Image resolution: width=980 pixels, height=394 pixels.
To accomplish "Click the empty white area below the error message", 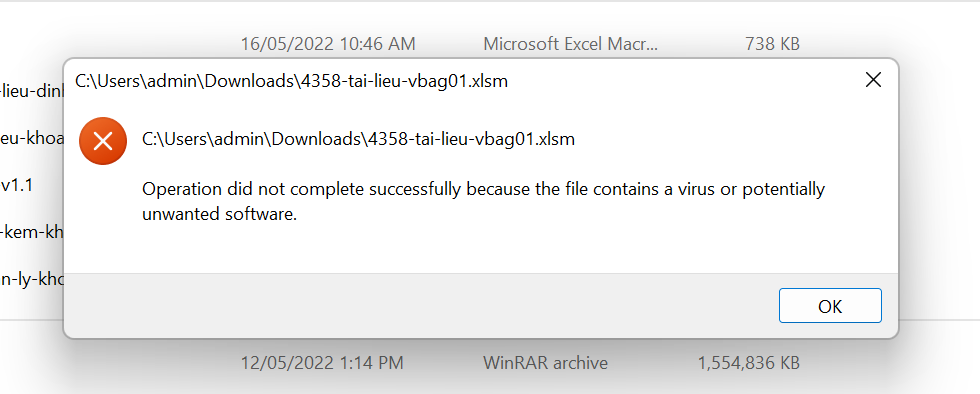I will pyautogui.click(x=481, y=249).
